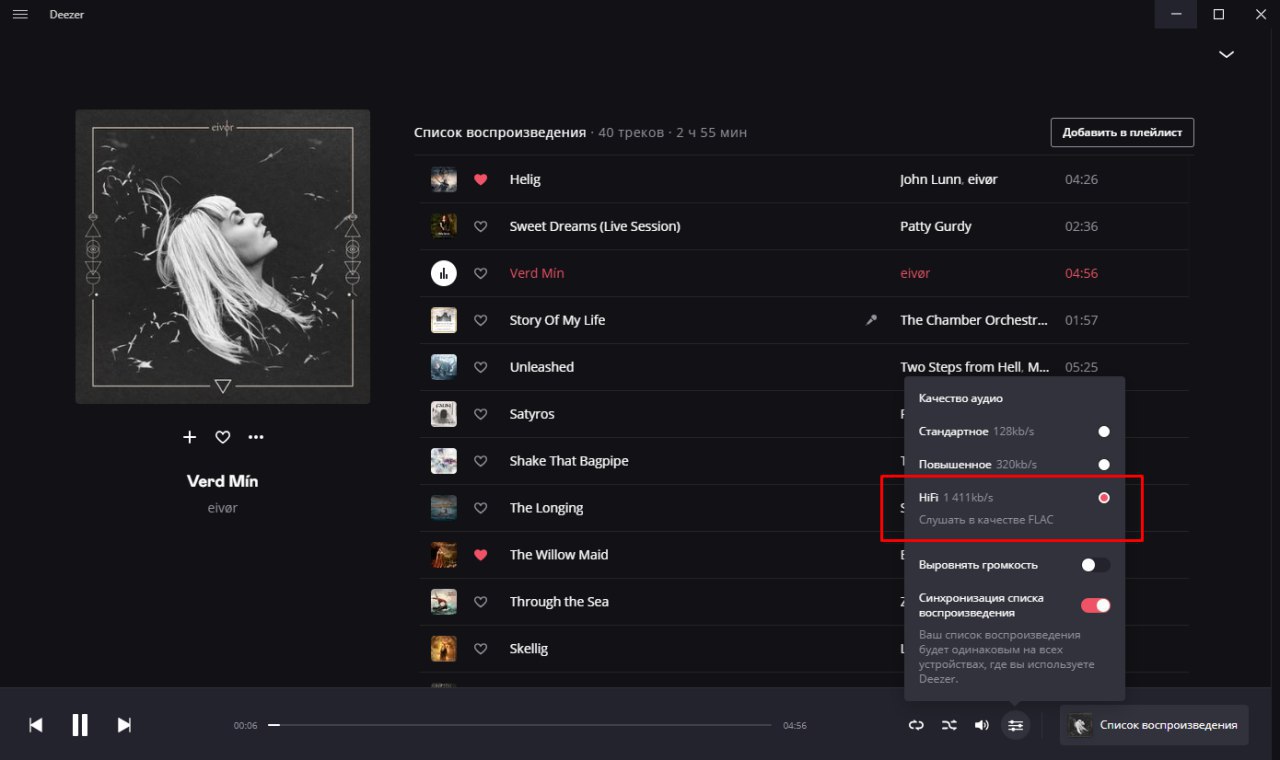This screenshot has width=1280, height=760.
Task: Open the three-dots menu under album cover
Action: 256,437
